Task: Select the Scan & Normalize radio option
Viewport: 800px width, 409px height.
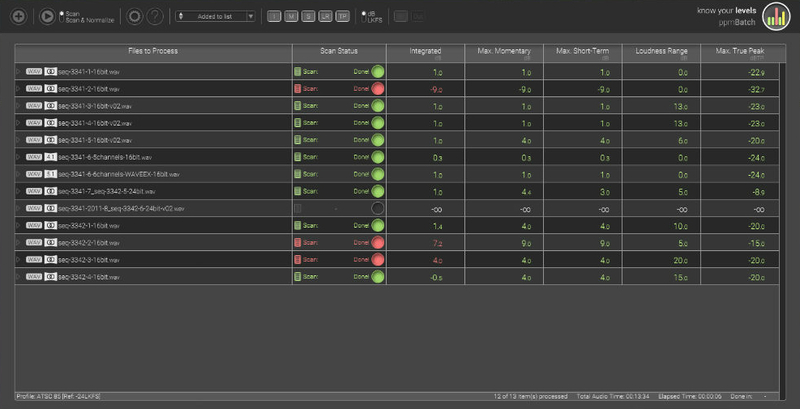Action: 63,20
